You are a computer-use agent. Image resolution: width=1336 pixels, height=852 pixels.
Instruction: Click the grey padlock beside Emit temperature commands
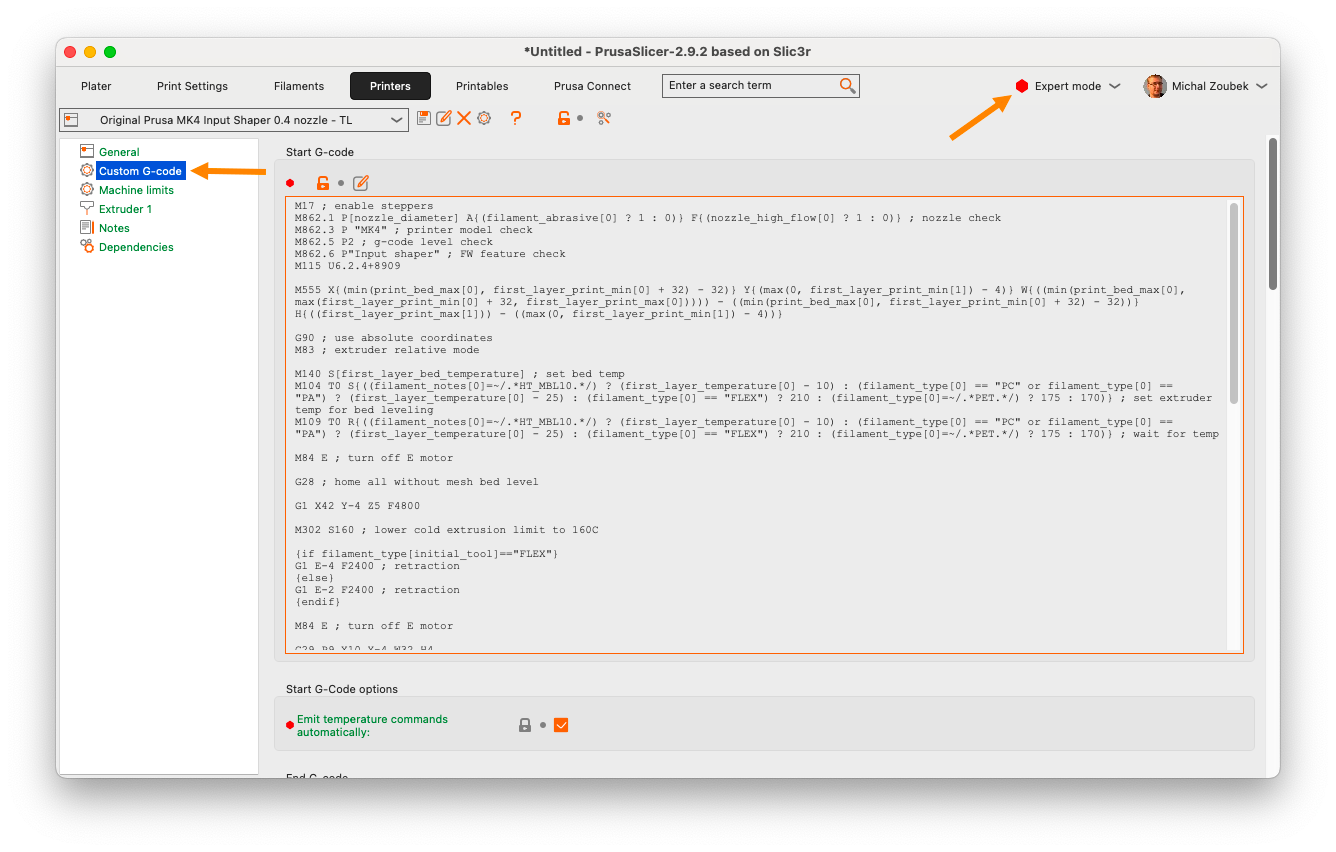tap(525, 725)
